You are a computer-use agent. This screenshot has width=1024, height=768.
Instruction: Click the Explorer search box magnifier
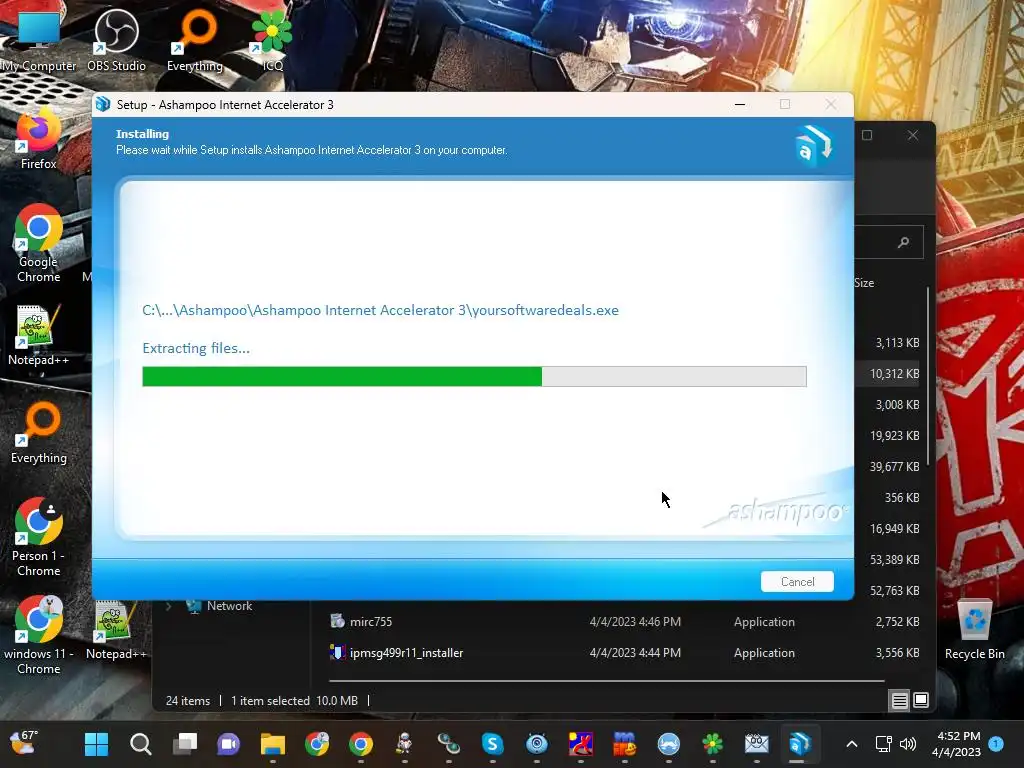pyautogui.click(x=903, y=242)
